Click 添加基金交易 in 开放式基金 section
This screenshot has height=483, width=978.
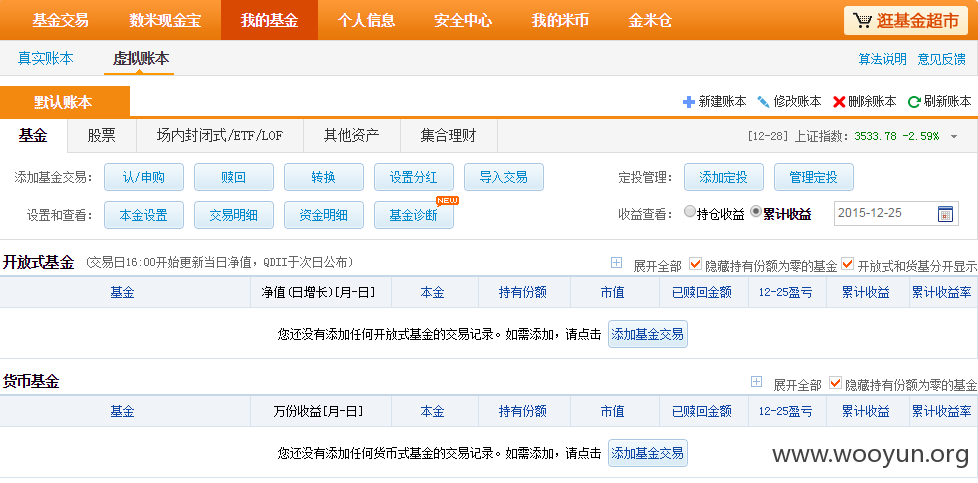click(x=647, y=334)
